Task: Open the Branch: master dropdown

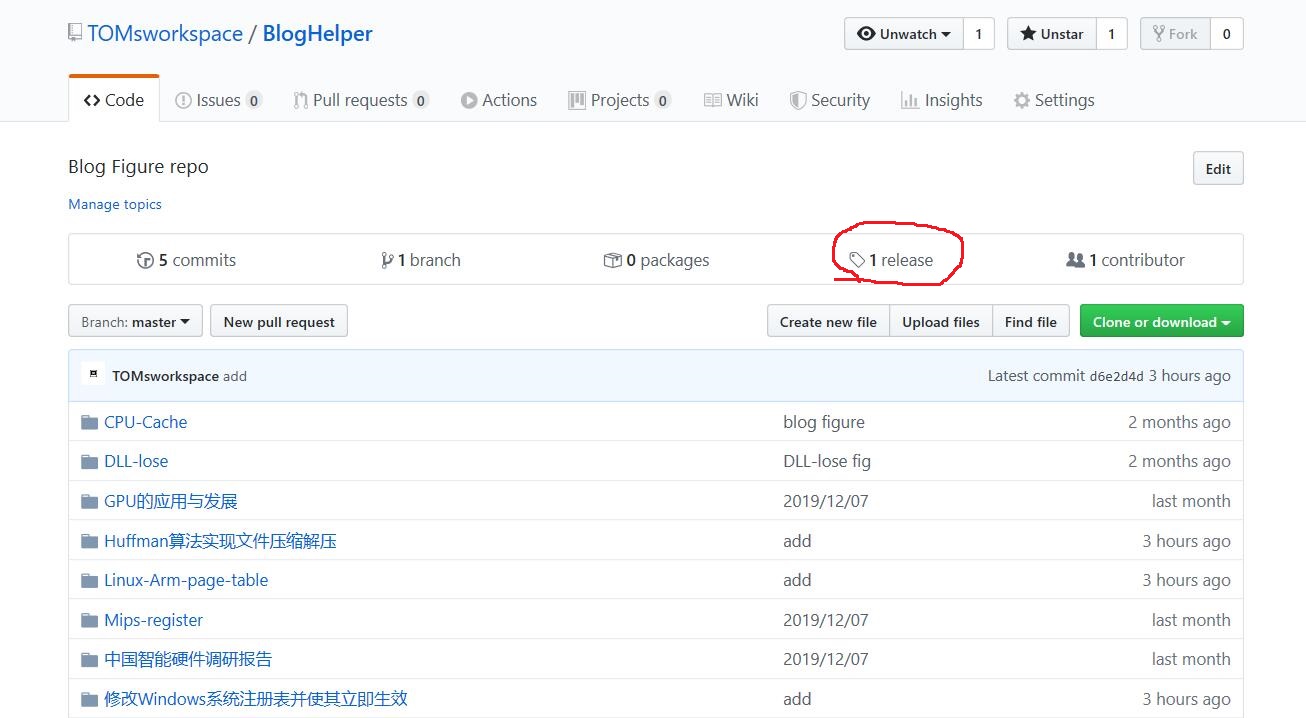Action: [134, 321]
